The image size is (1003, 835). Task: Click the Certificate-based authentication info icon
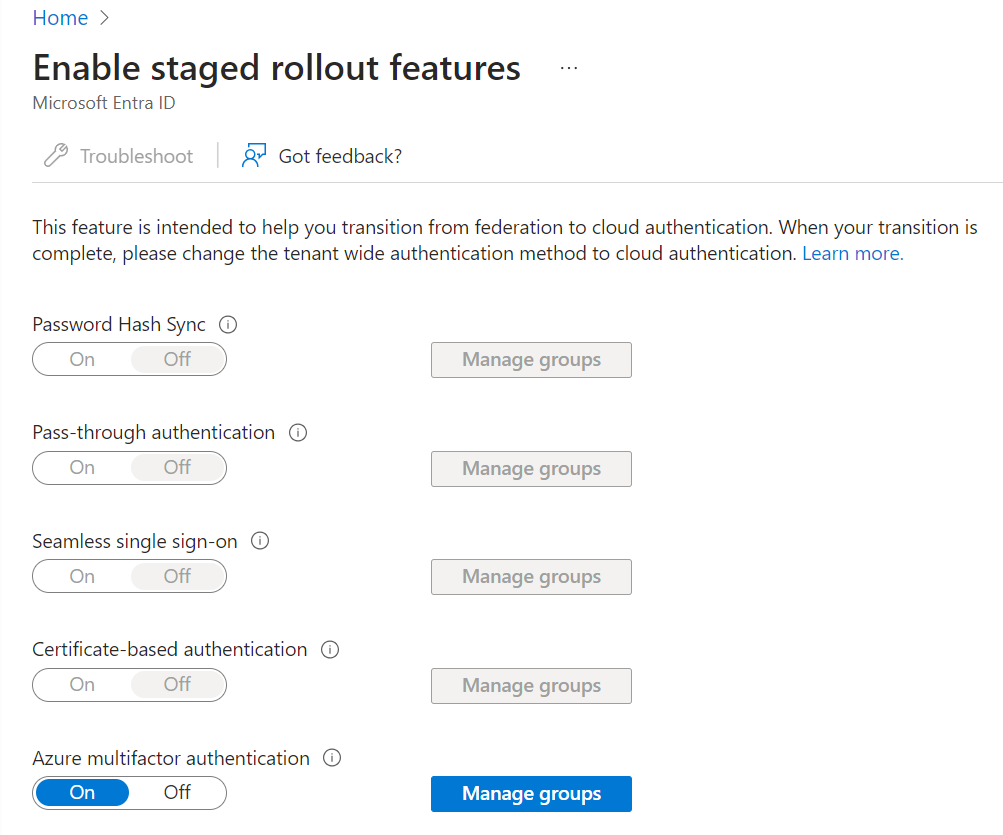pos(330,650)
